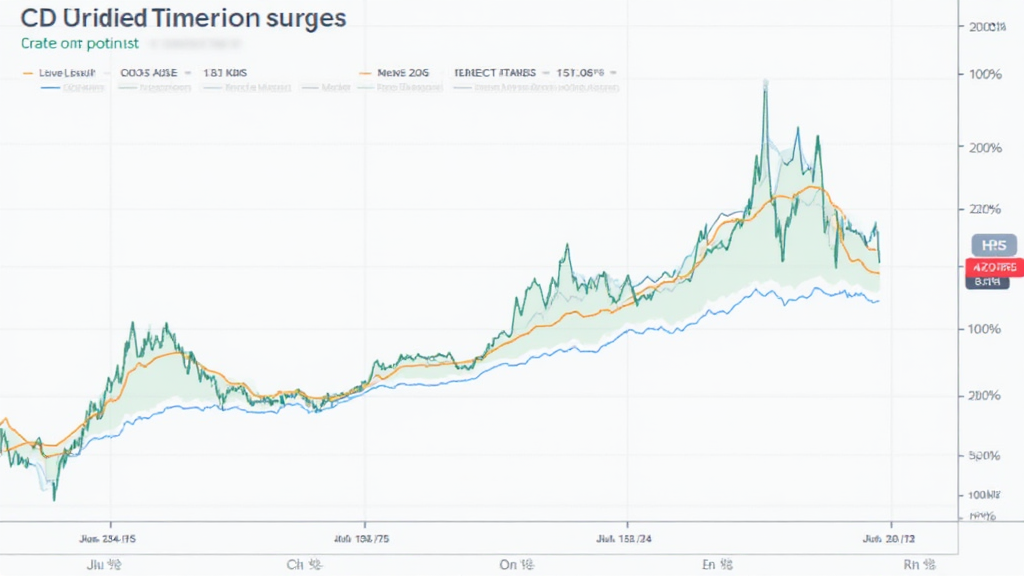
Task: Click the red 'AZOIIBS' price label
Action: (992, 267)
